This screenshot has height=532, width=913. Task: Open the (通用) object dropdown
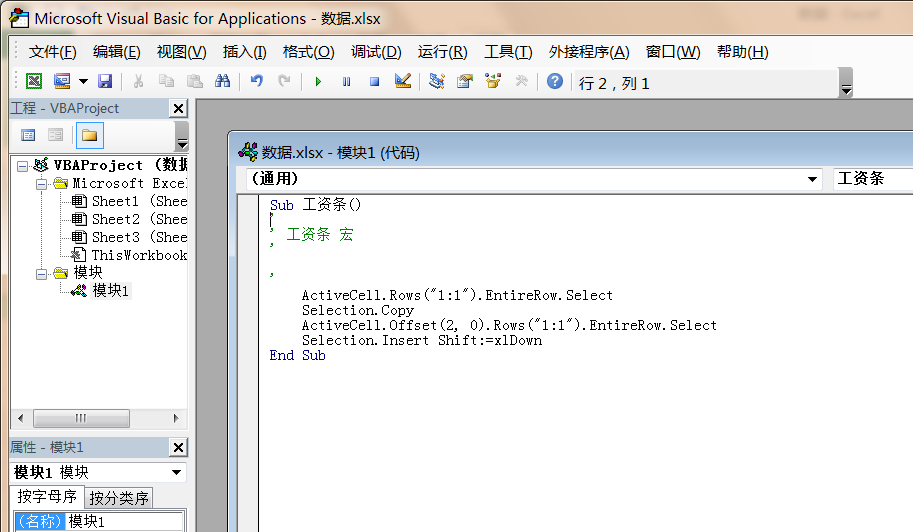coord(812,179)
